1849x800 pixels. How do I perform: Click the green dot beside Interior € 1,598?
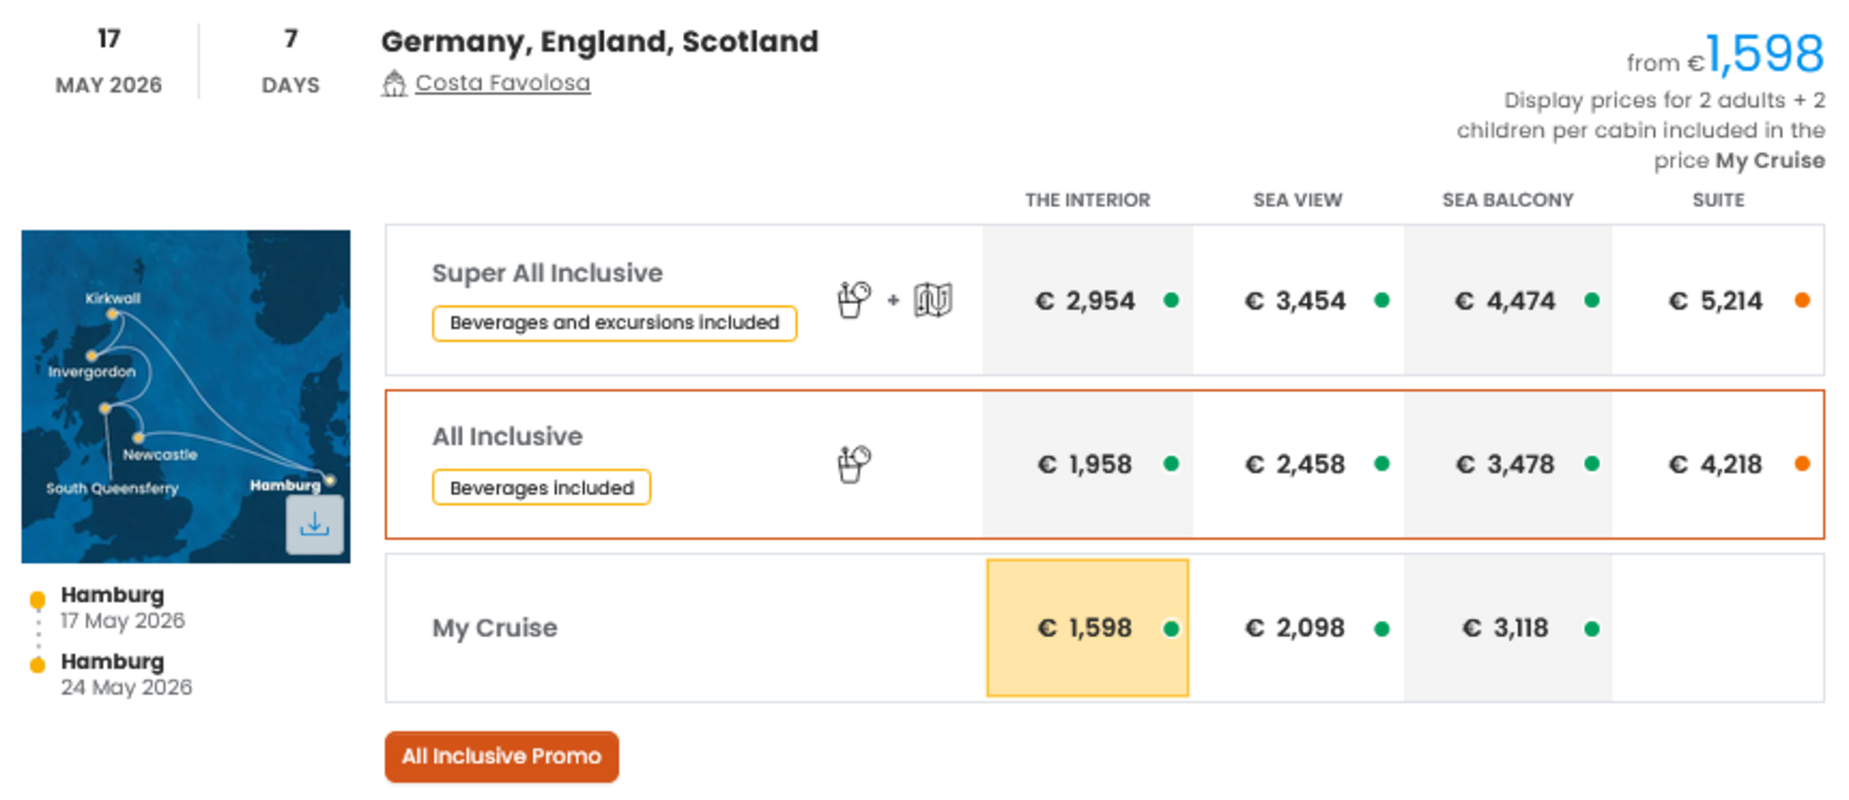point(1171,629)
